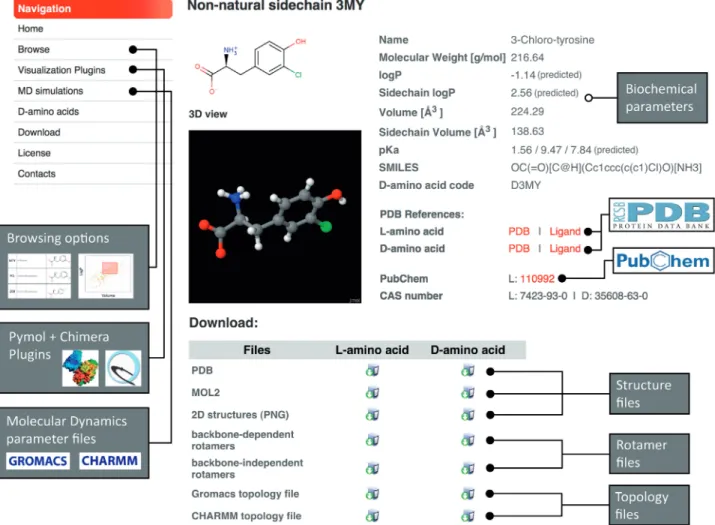Click the Chimera plugin icon
Image resolution: width=715 pixels, height=525 pixels.
click(x=123, y=368)
